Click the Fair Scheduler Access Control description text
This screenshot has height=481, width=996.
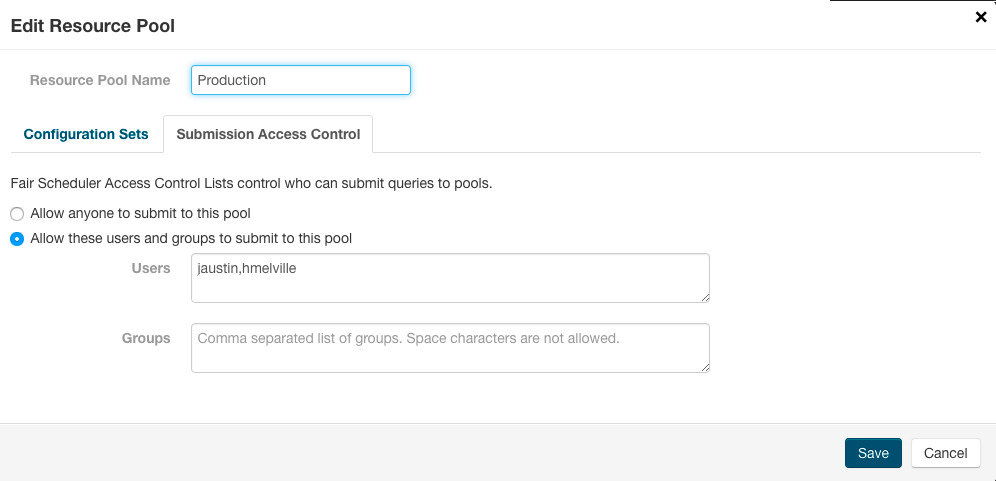click(251, 184)
